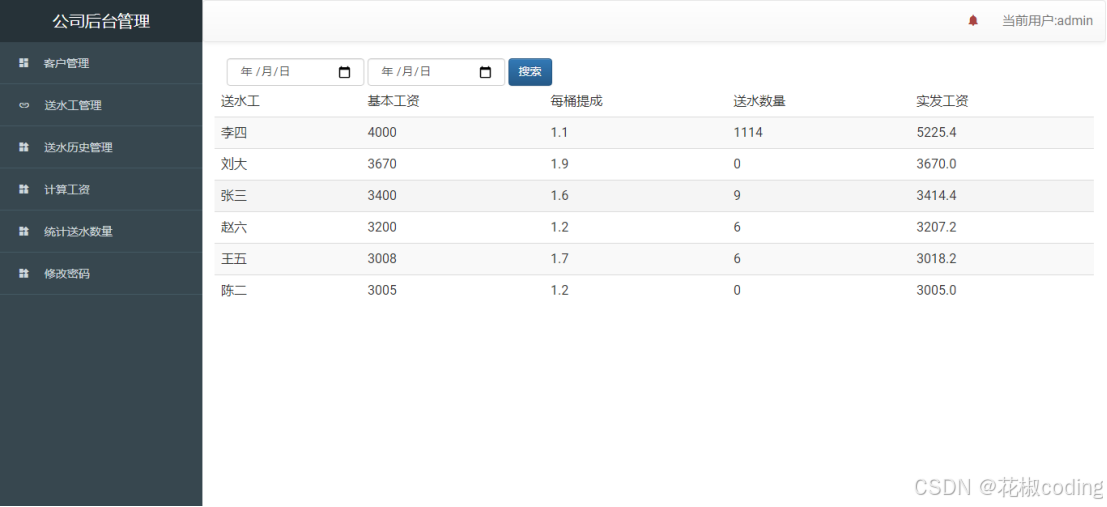Click the 每桶提成 column header
The image size is (1107, 507).
click(x=577, y=101)
